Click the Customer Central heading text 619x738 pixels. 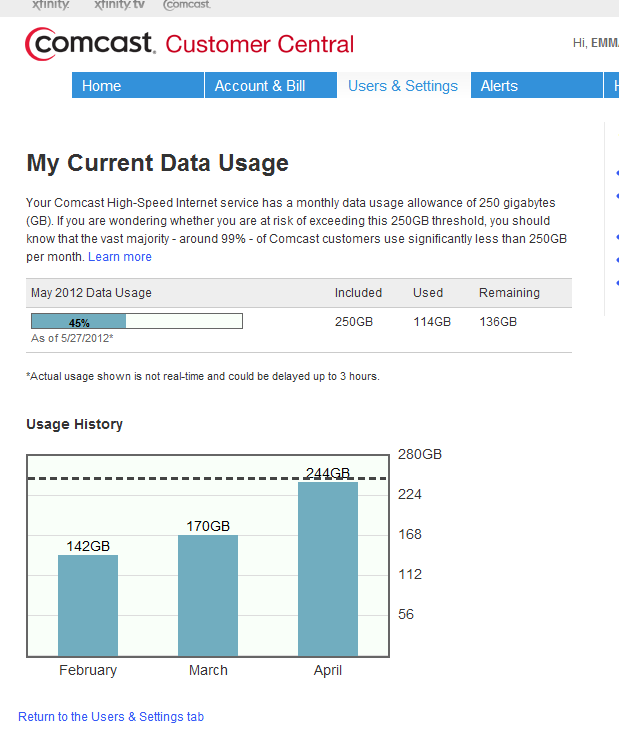point(260,45)
